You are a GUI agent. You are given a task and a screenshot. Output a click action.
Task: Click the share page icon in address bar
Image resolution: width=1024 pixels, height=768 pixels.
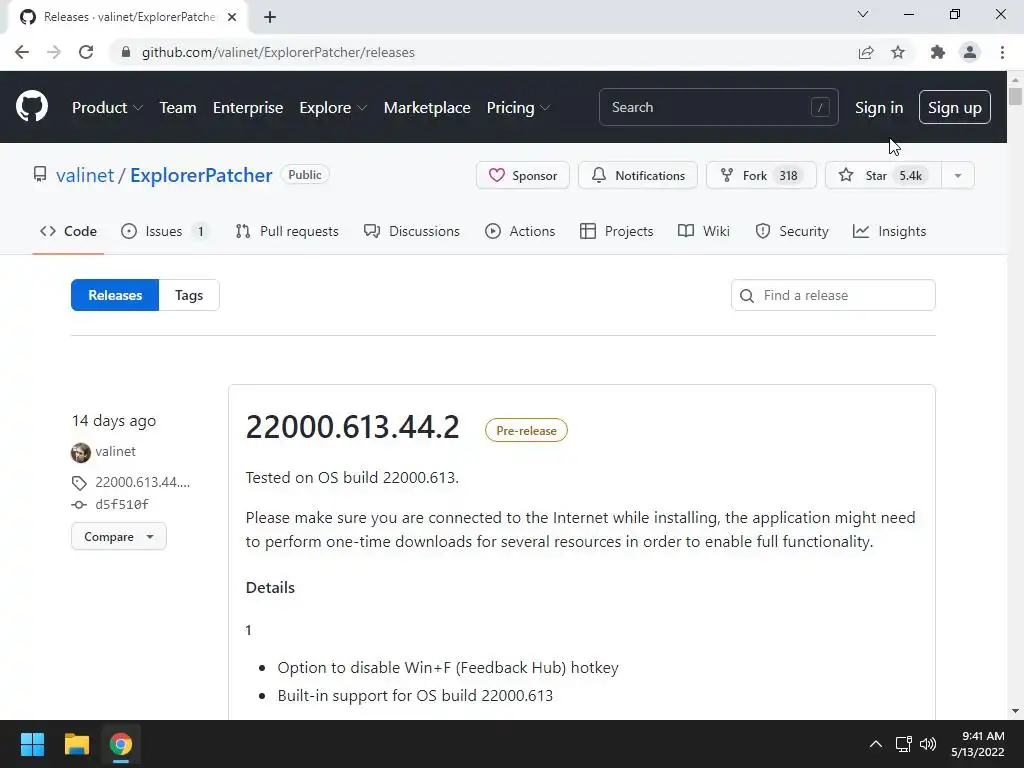[866, 52]
